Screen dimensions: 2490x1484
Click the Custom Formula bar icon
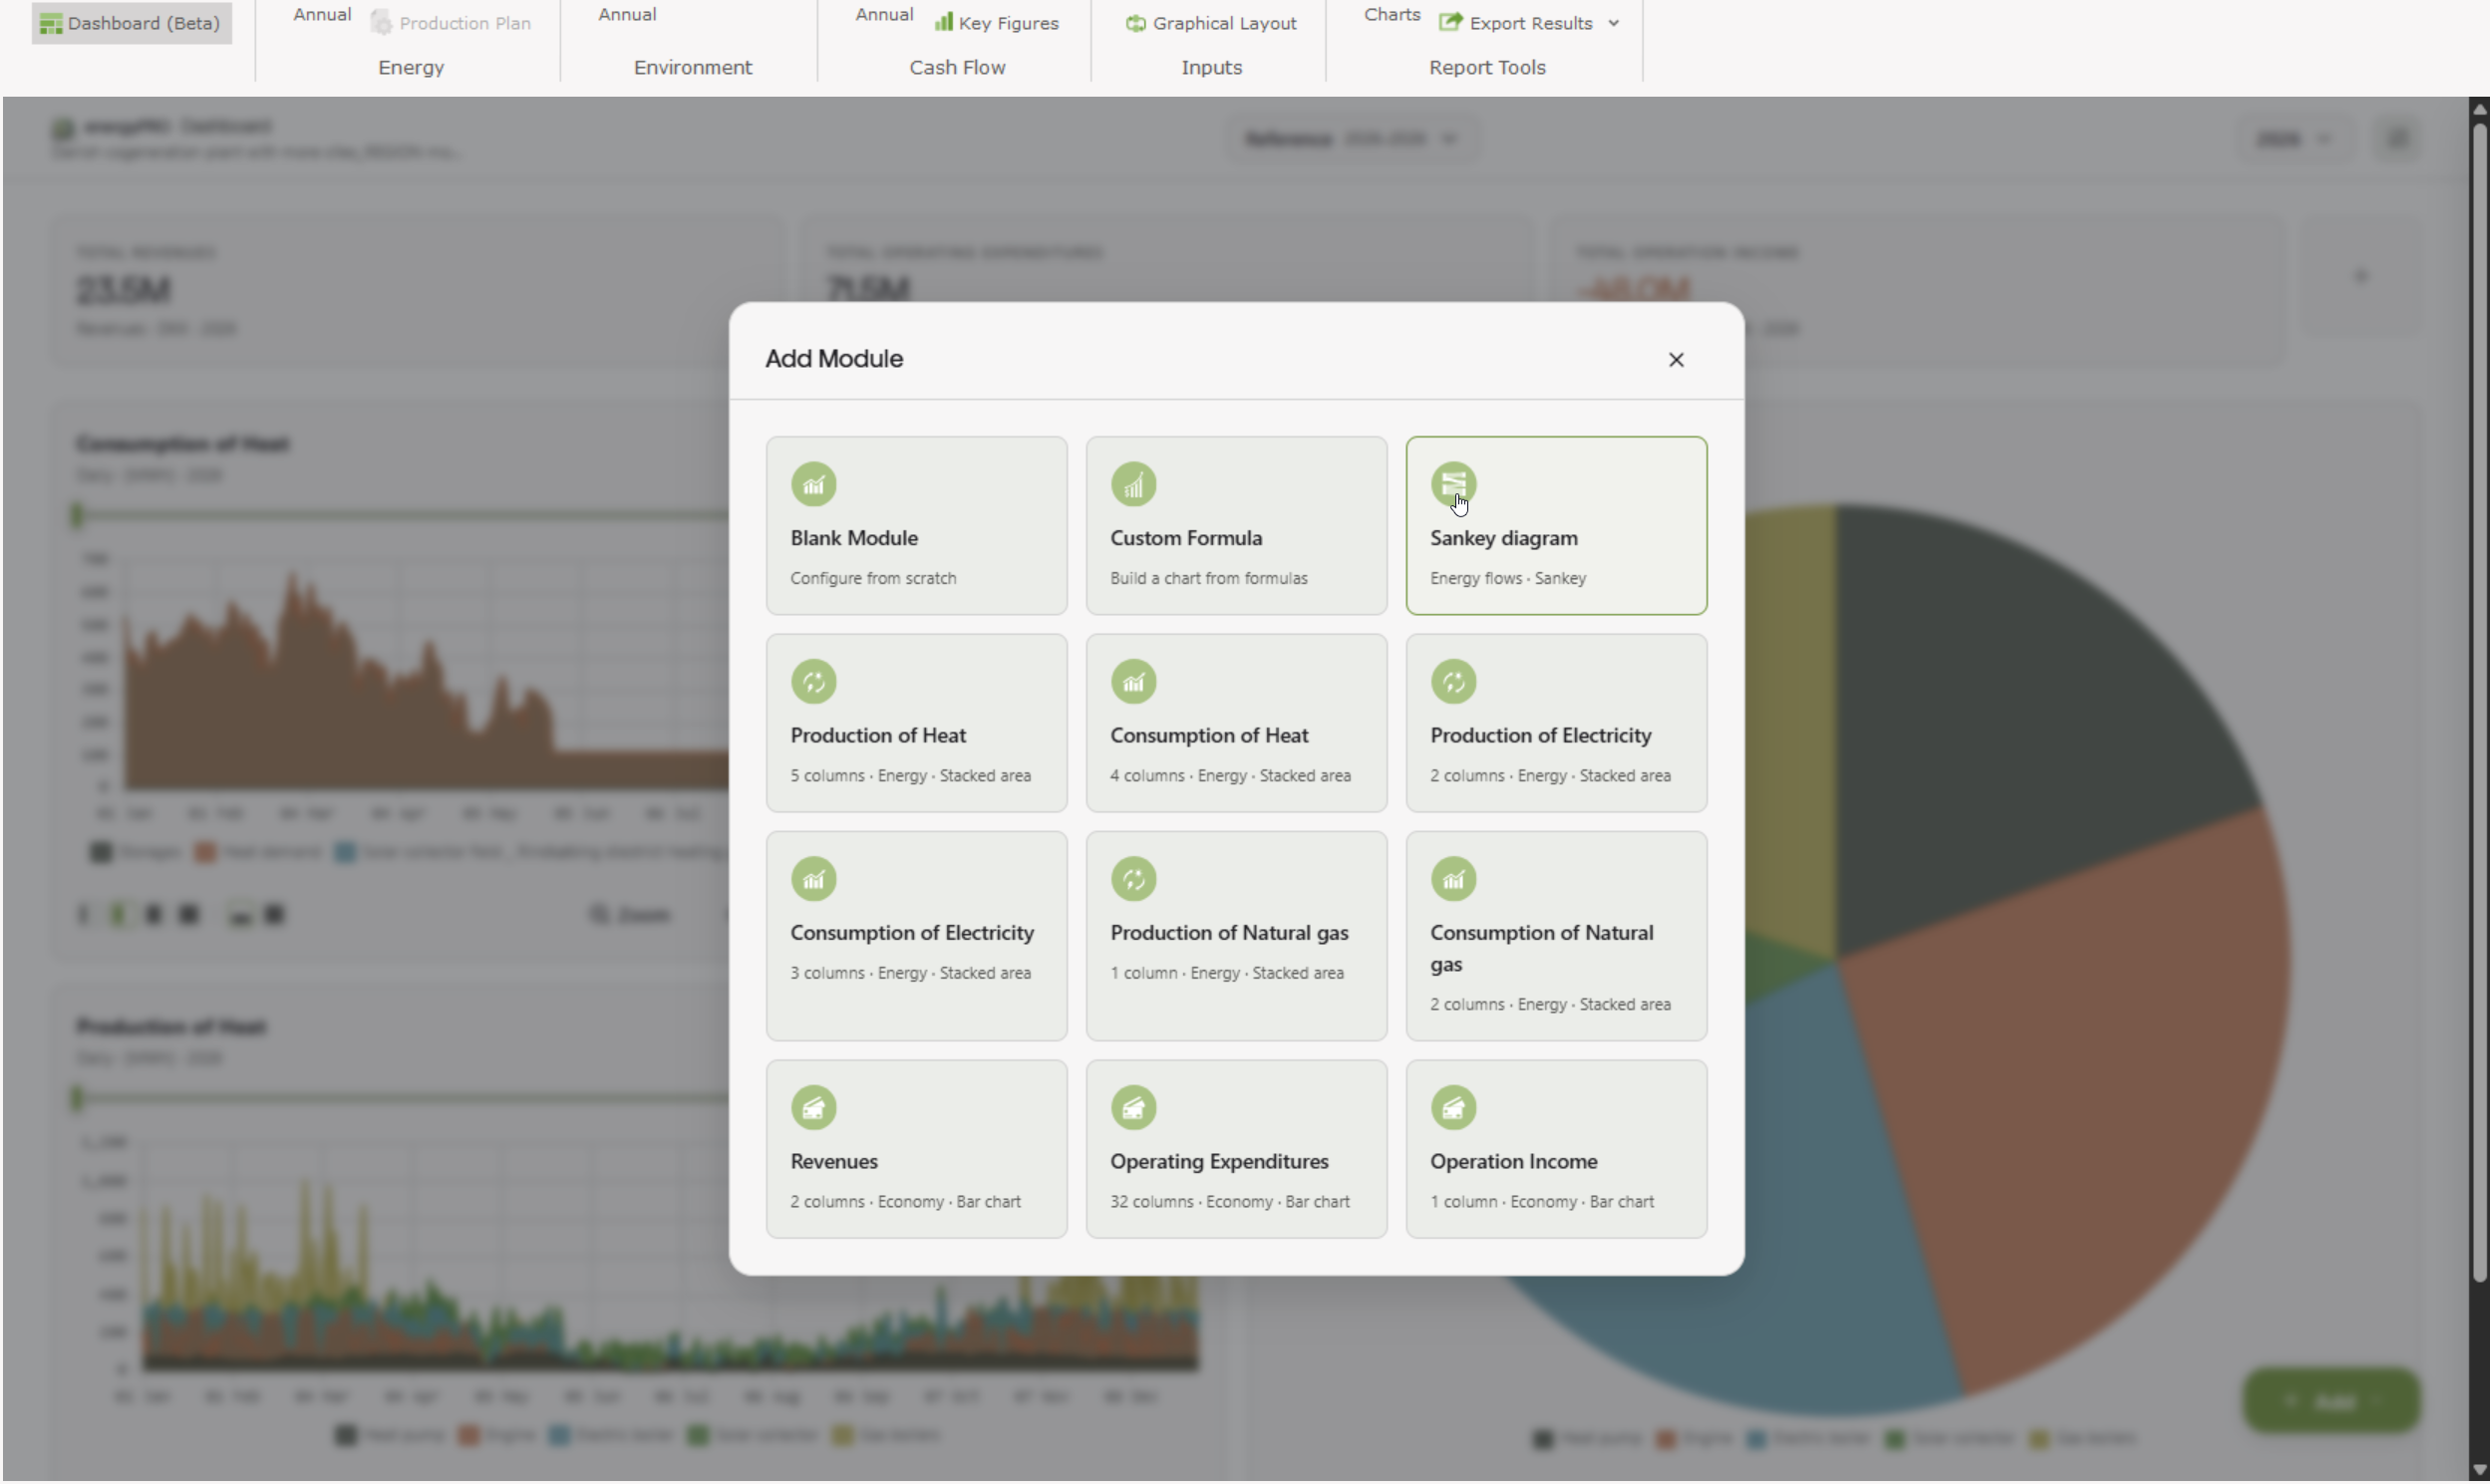[x=1134, y=485]
